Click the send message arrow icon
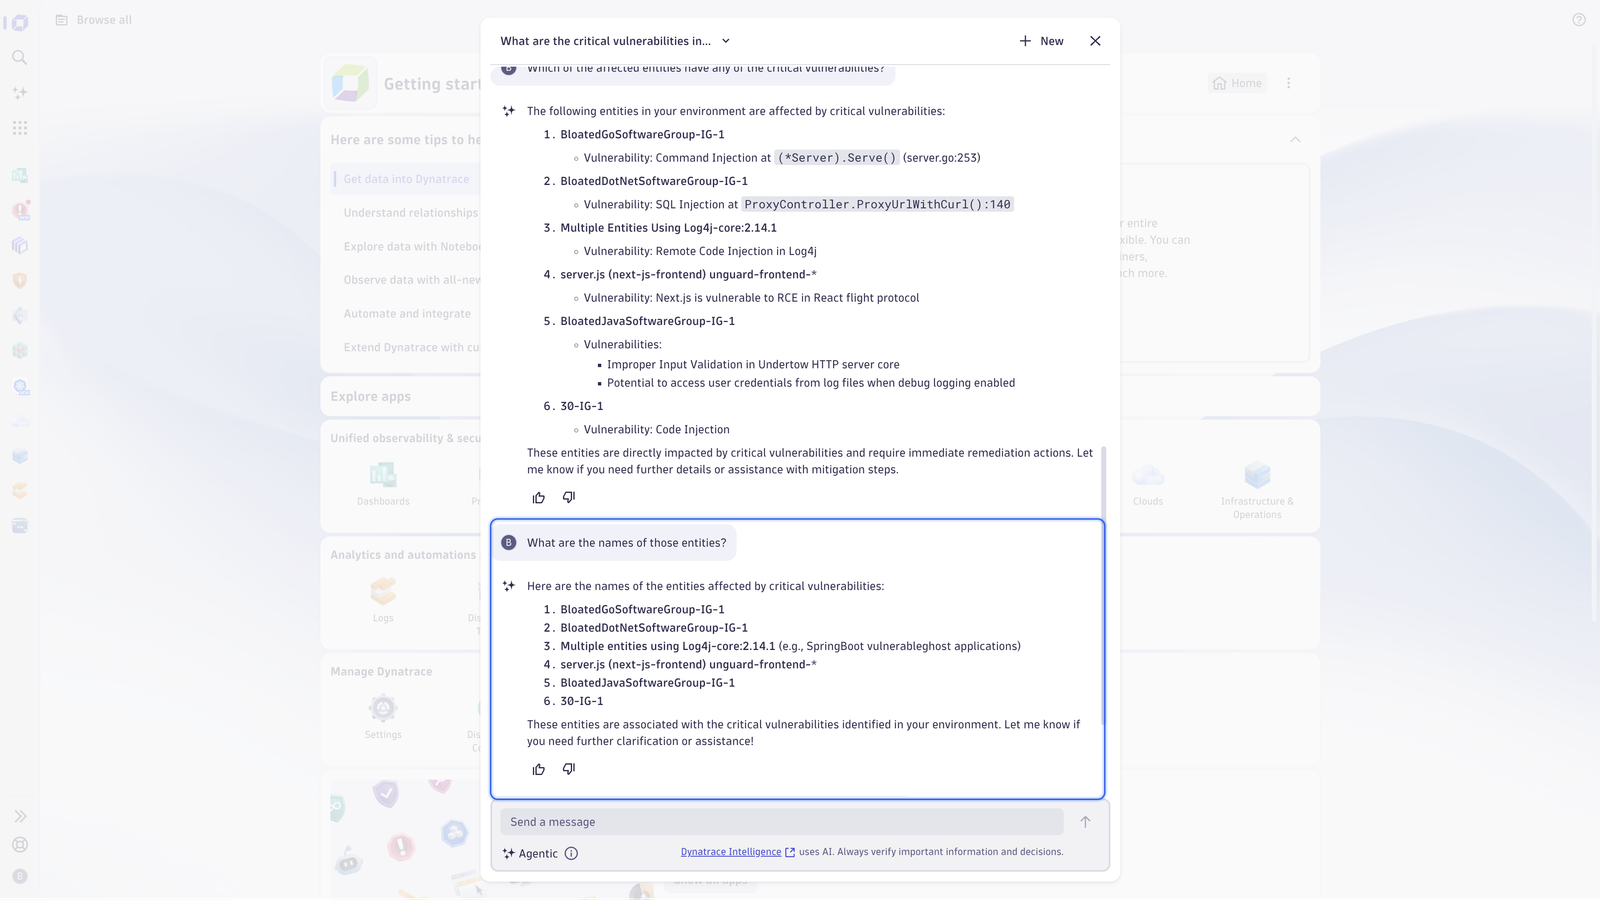Image resolution: width=1600 pixels, height=900 pixels. 1085,822
